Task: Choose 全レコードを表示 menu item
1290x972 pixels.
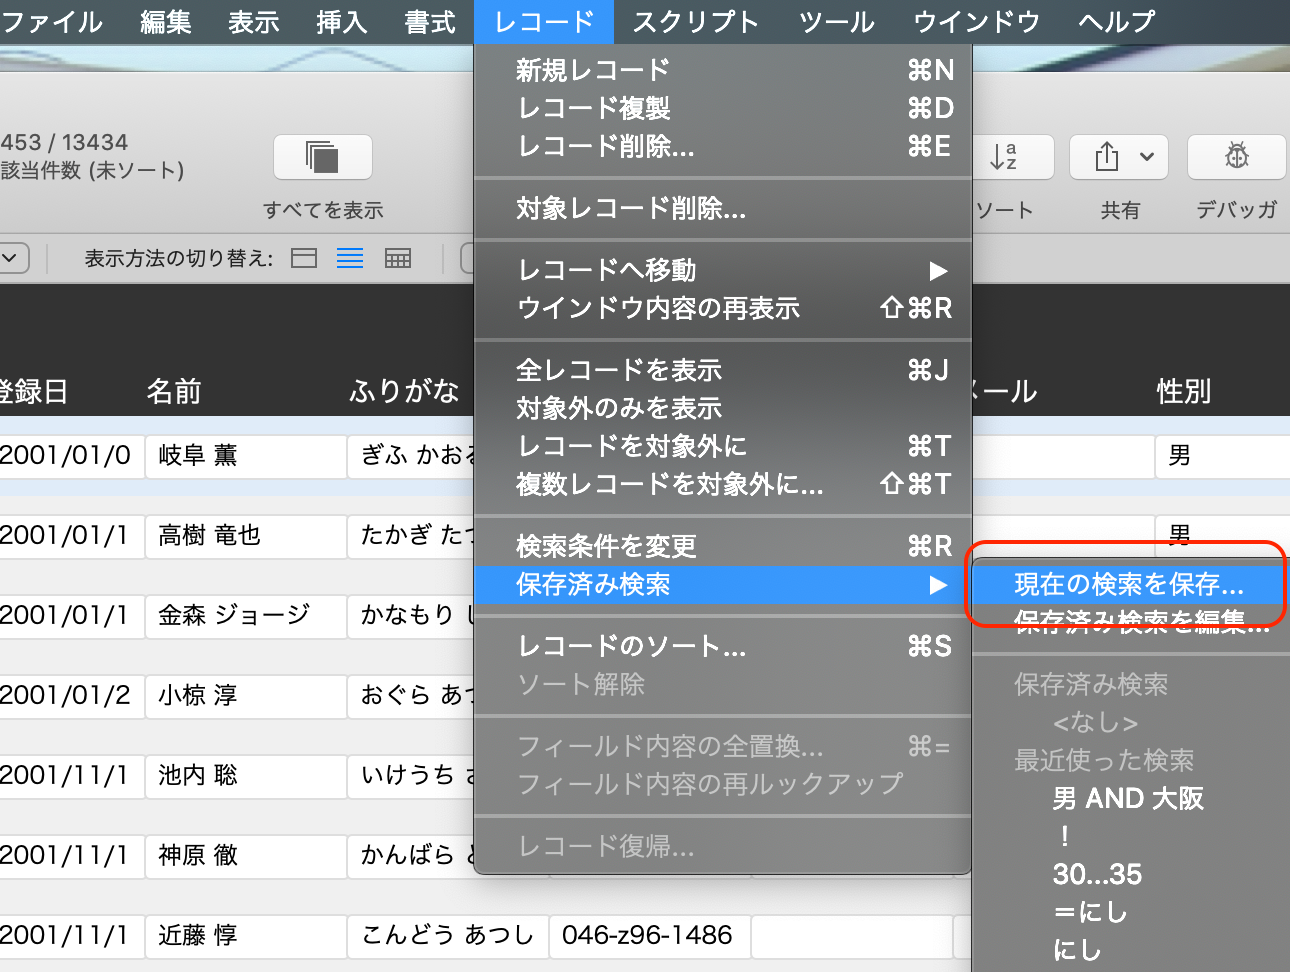Action: click(x=723, y=370)
